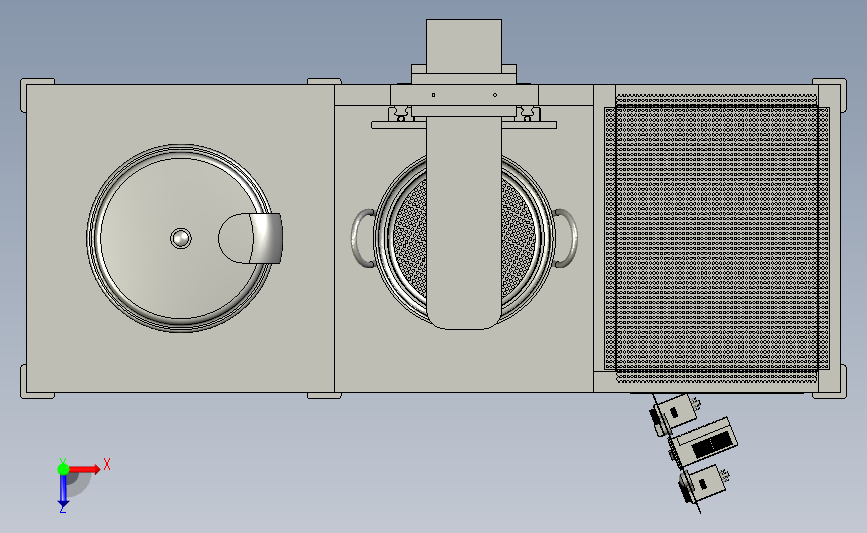Select the bottom-right corner bracket of the frame

coord(830,381)
